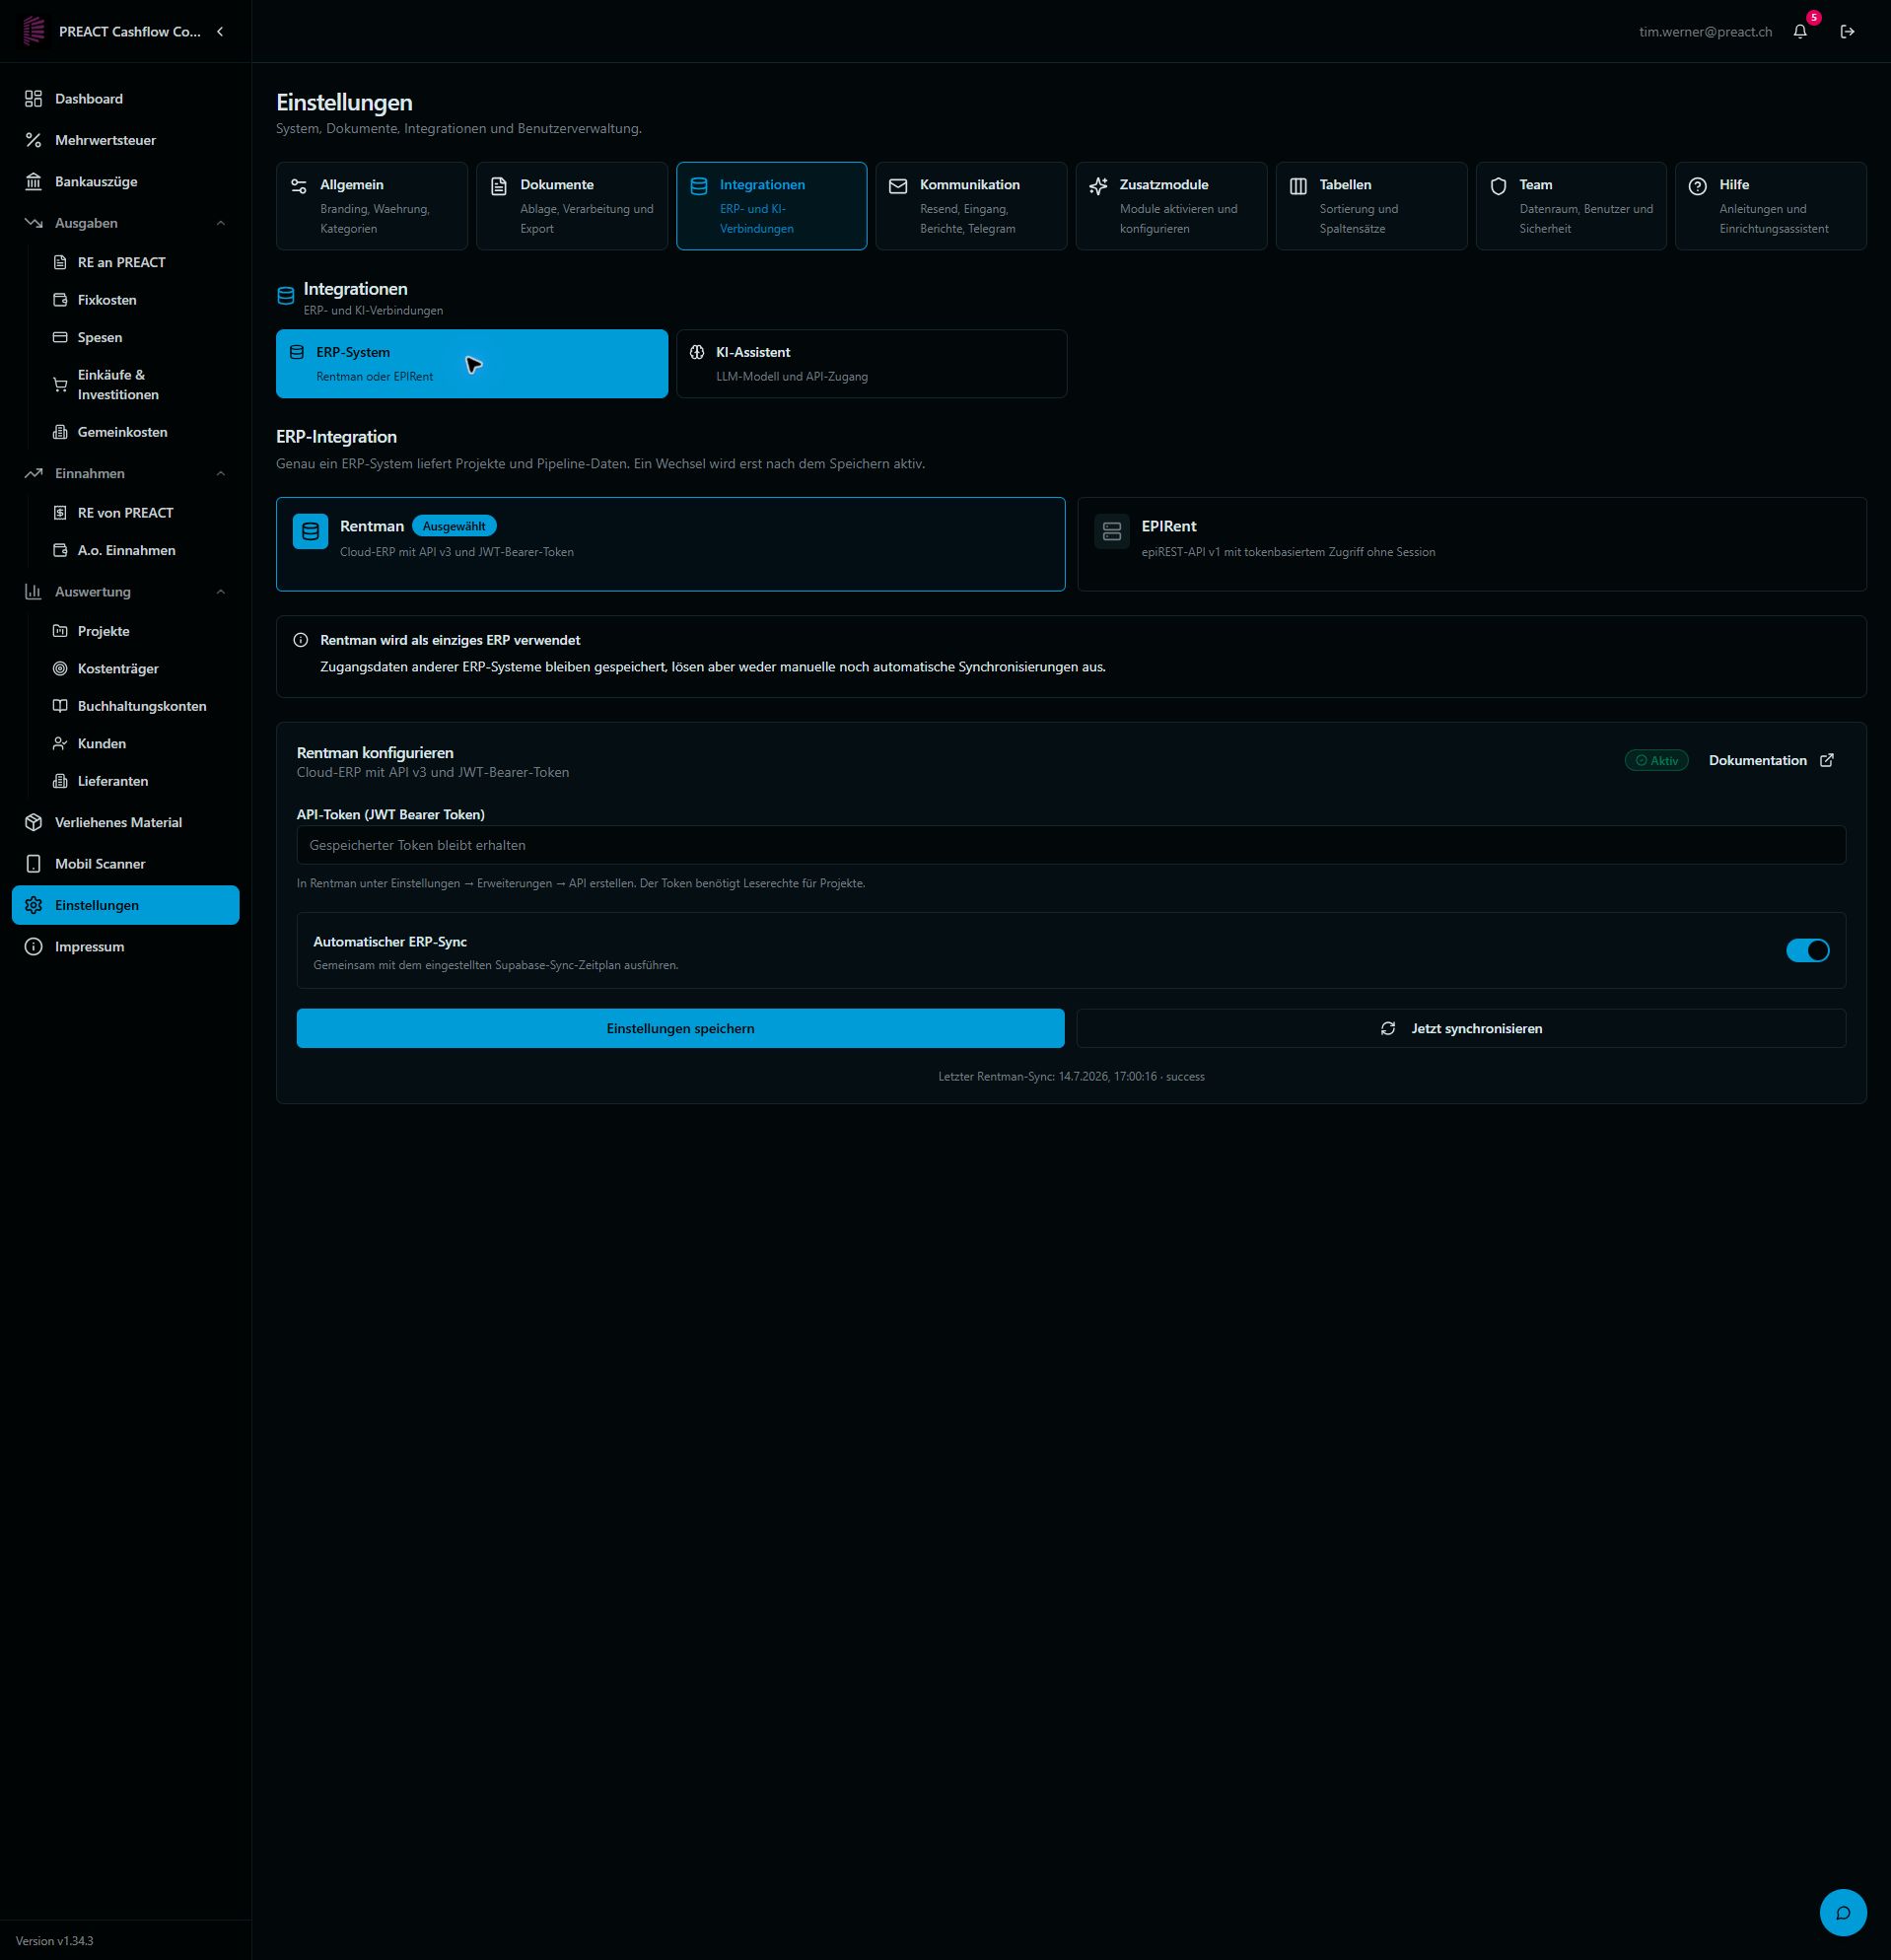Switch to the Kommunikation settings tab
This screenshot has height=1960, width=1891.
971,206
